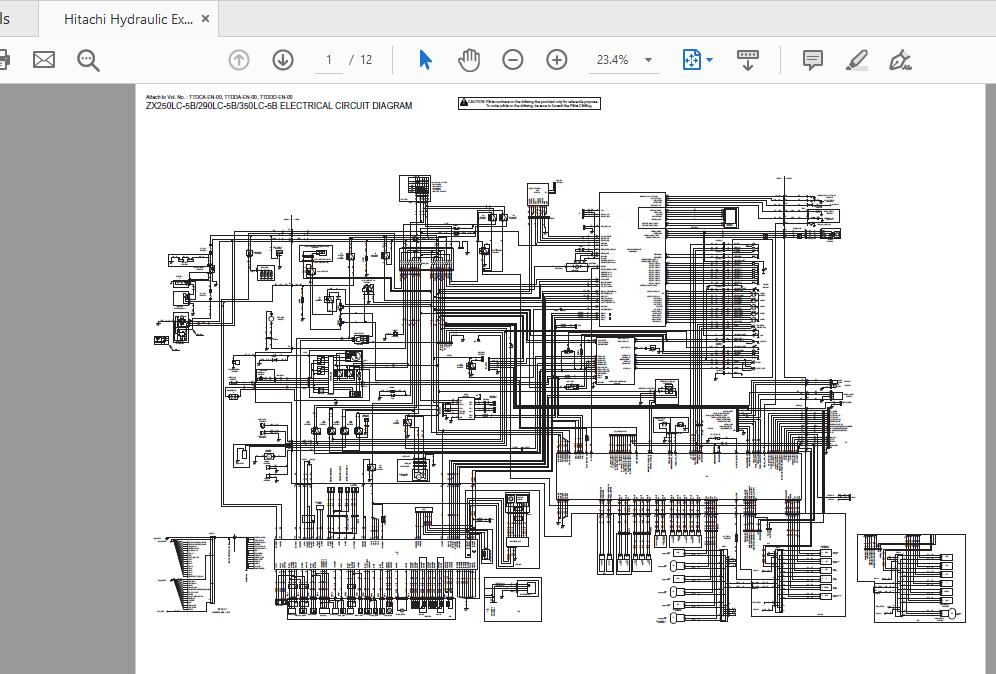Image resolution: width=996 pixels, height=674 pixels.
Task: Expand the fit page options dropdown arrow
Action: 710,60
